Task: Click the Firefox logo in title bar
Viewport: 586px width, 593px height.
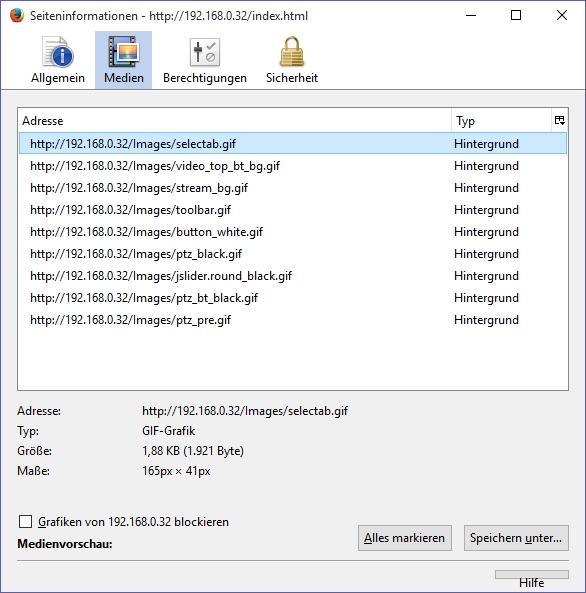Action: tap(17, 16)
